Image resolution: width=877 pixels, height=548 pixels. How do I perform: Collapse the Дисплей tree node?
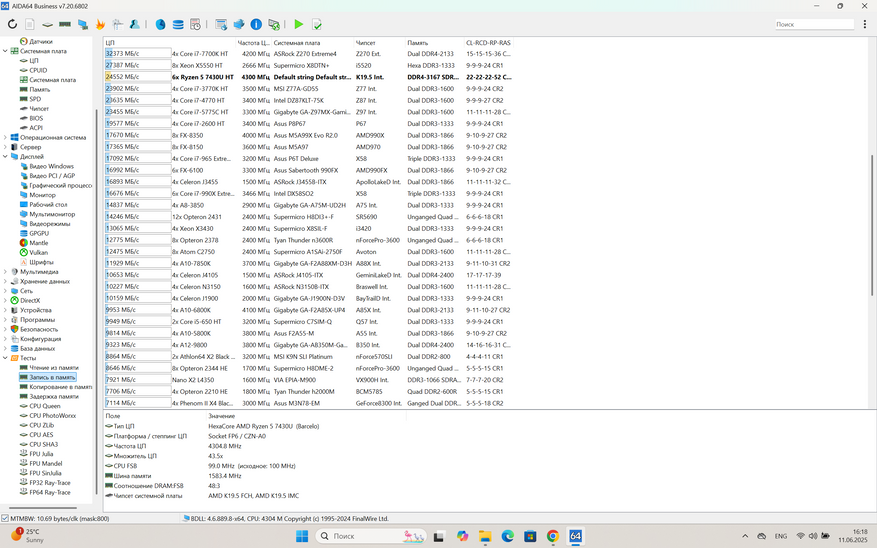pos(6,157)
